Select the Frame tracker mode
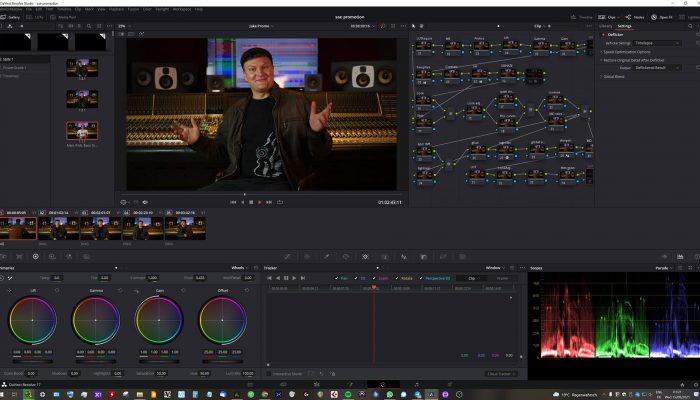Image resolution: width=700 pixels, height=400 pixels. coord(502,278)
